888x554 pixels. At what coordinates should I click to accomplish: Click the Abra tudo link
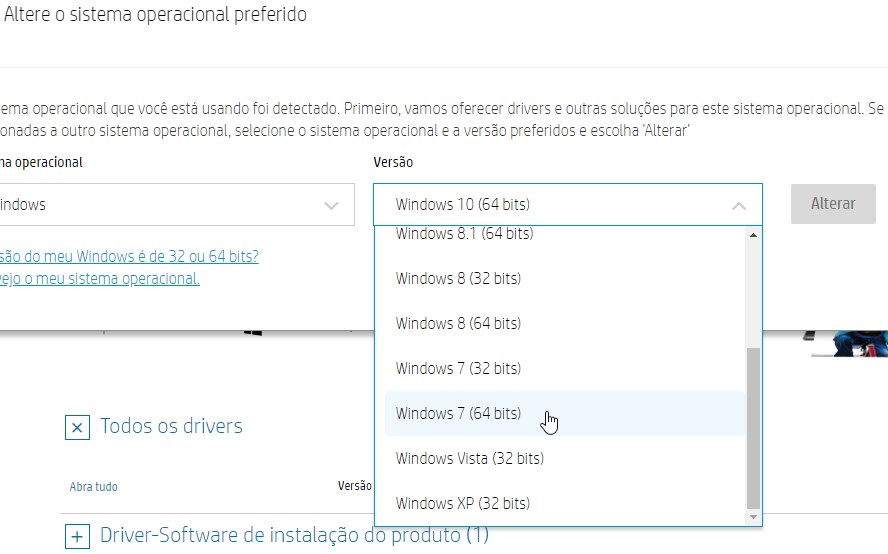point(93,487)
